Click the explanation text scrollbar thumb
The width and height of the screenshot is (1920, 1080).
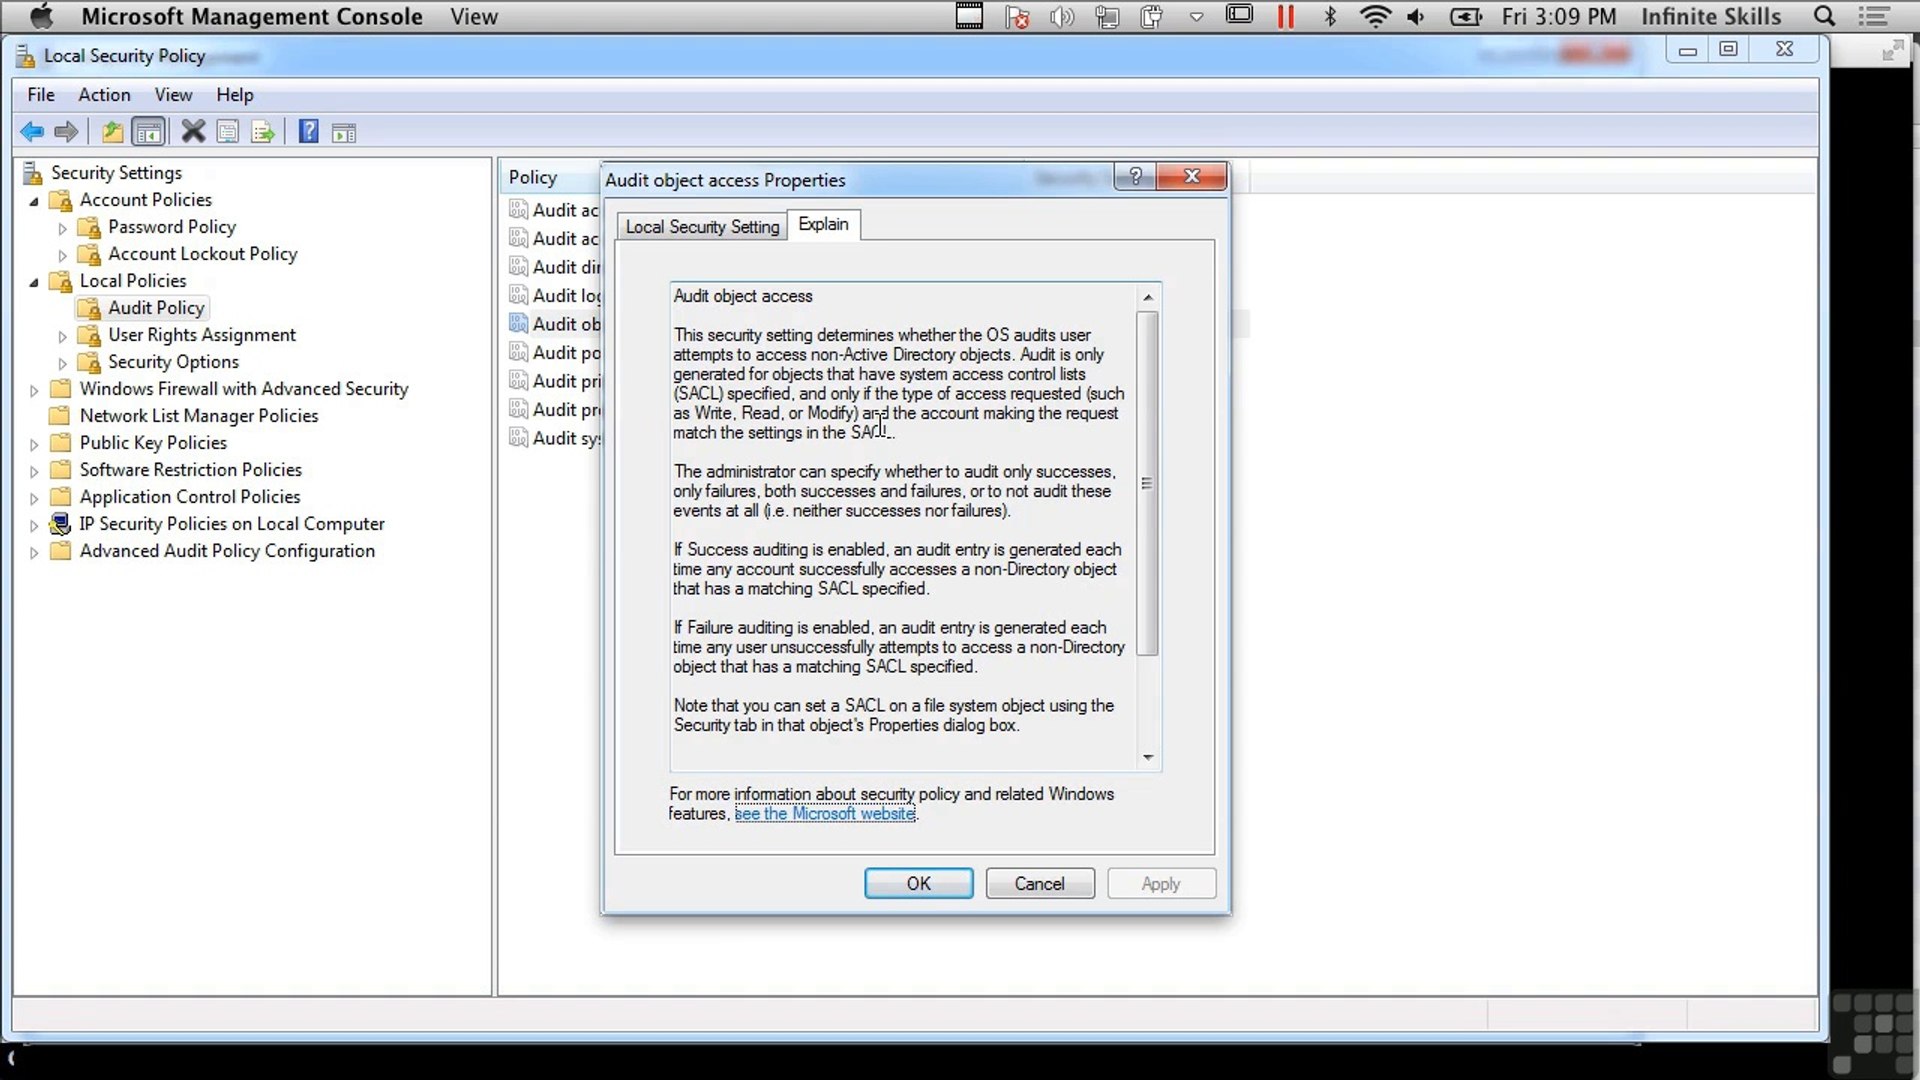tap(1148, 484)
